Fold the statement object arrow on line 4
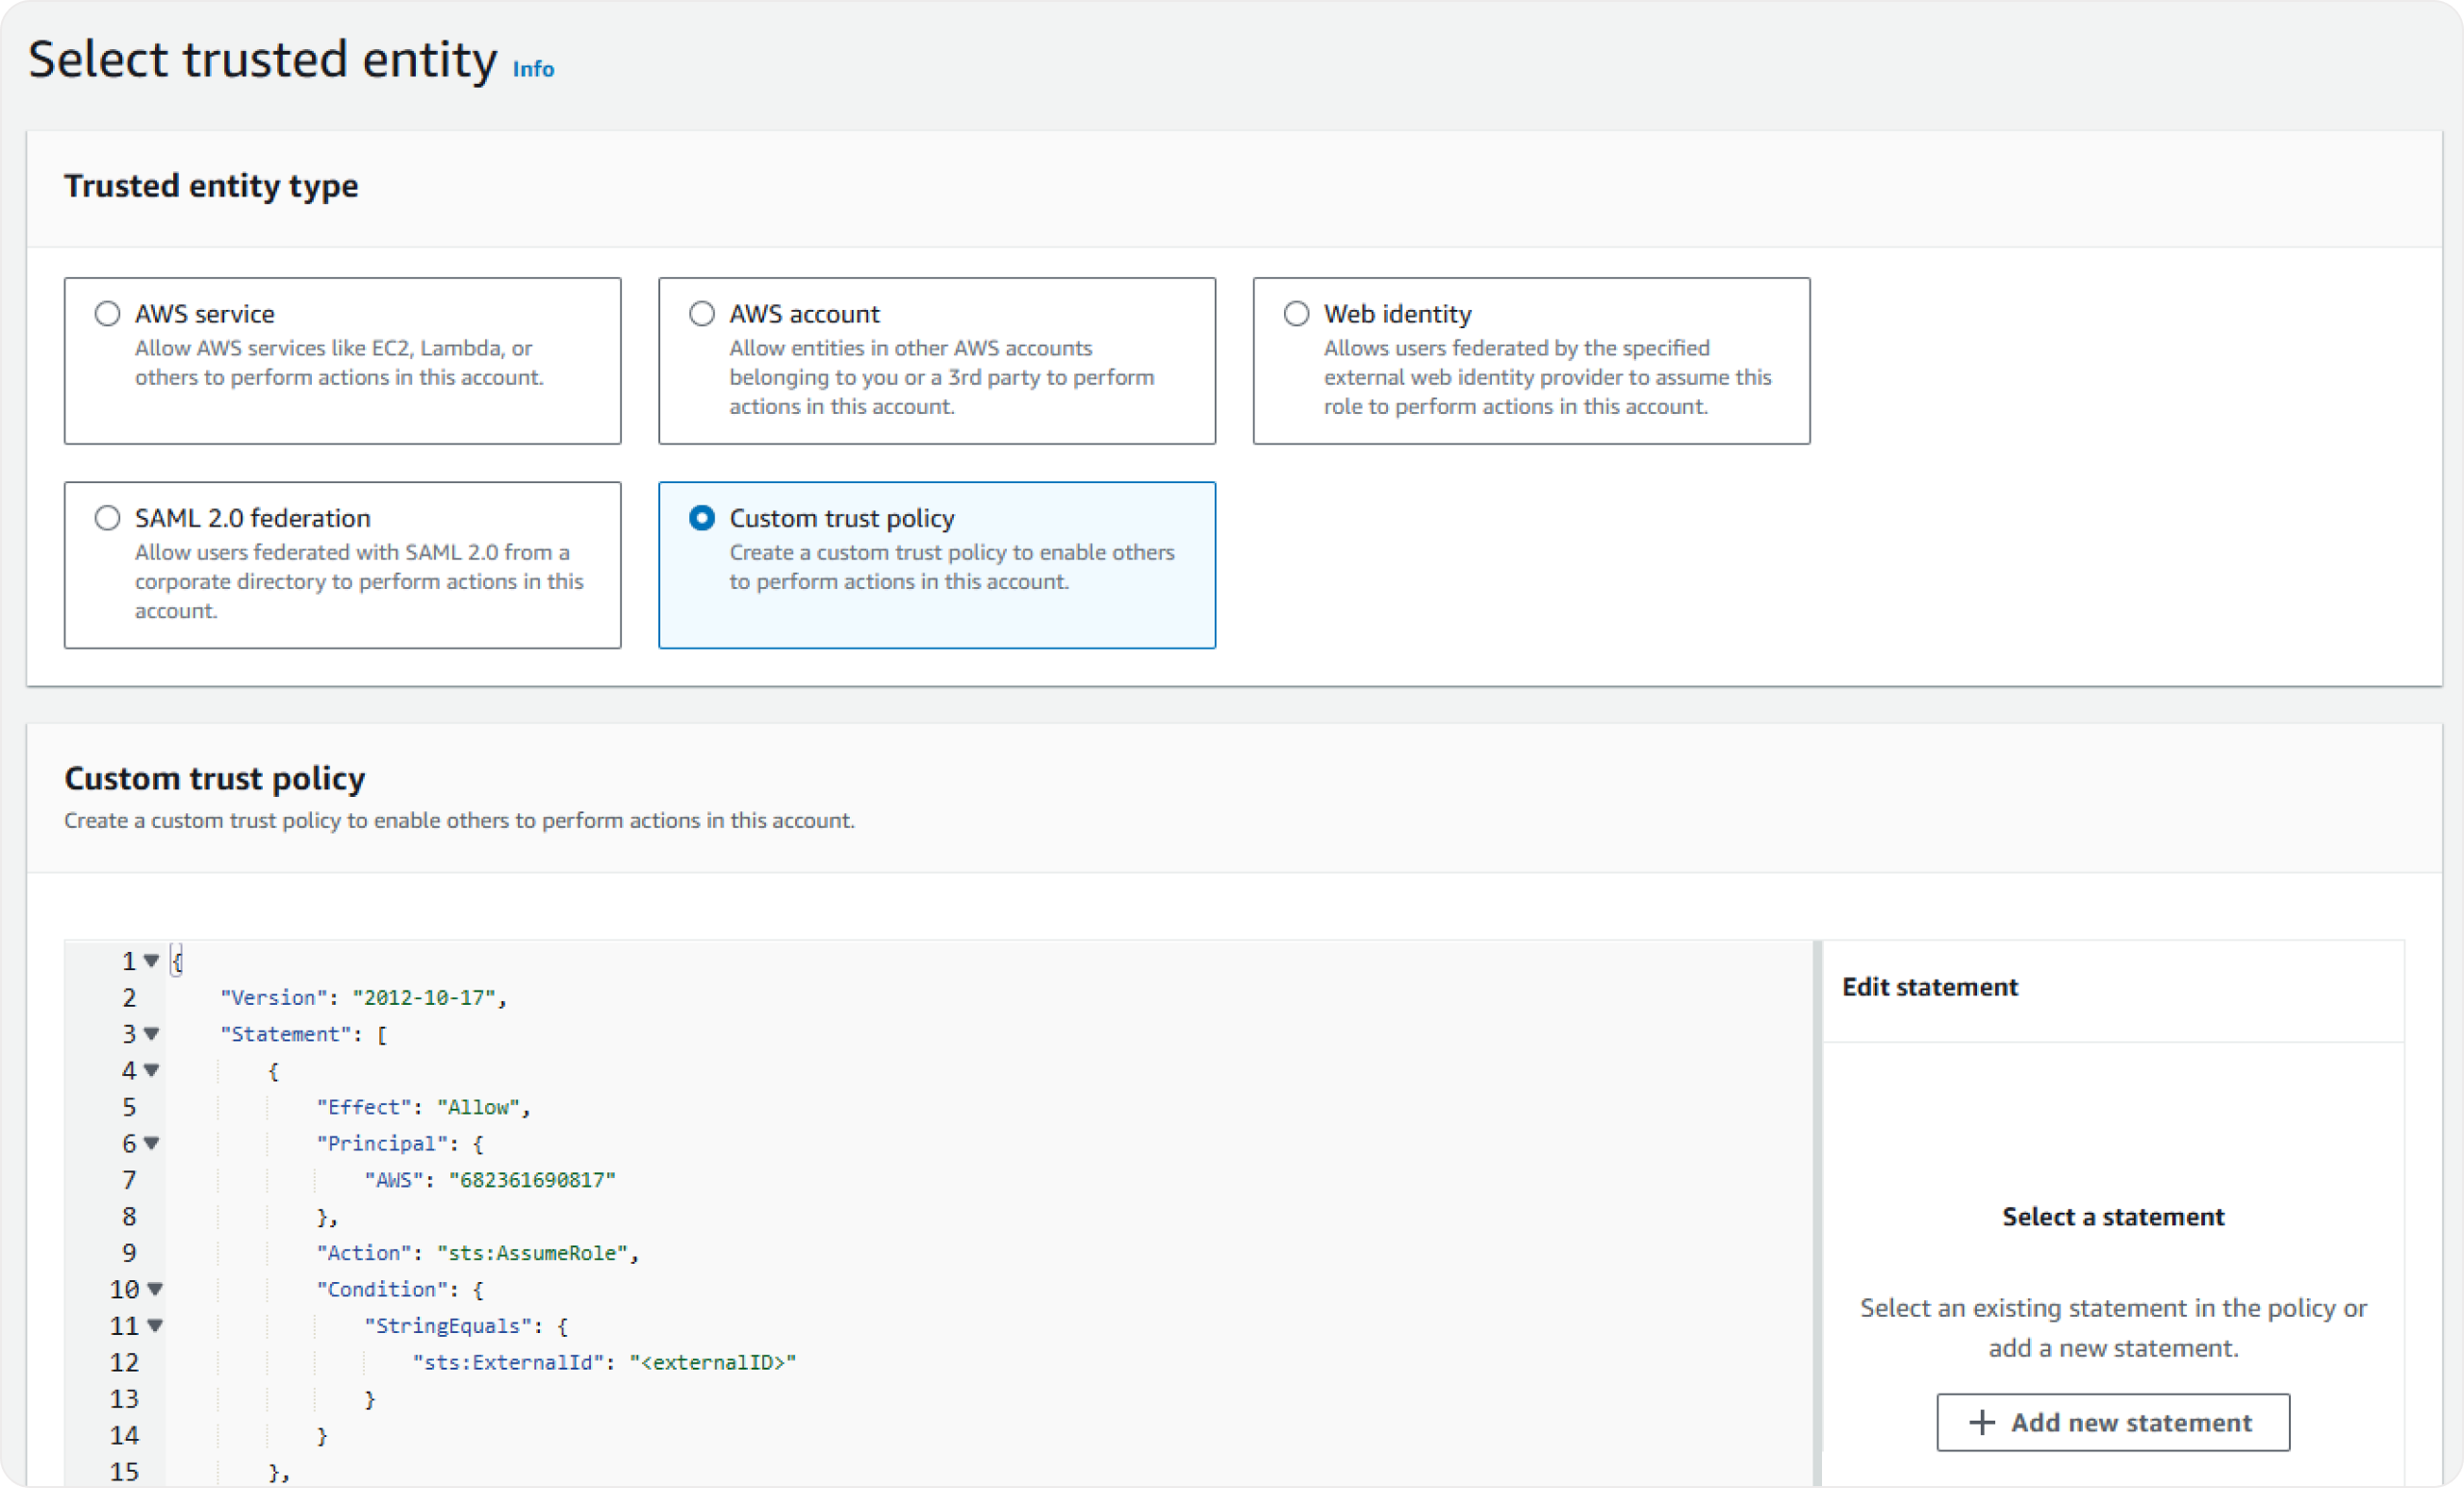This screenshot has width=2464, height=1488. [x=151, y=1070]
